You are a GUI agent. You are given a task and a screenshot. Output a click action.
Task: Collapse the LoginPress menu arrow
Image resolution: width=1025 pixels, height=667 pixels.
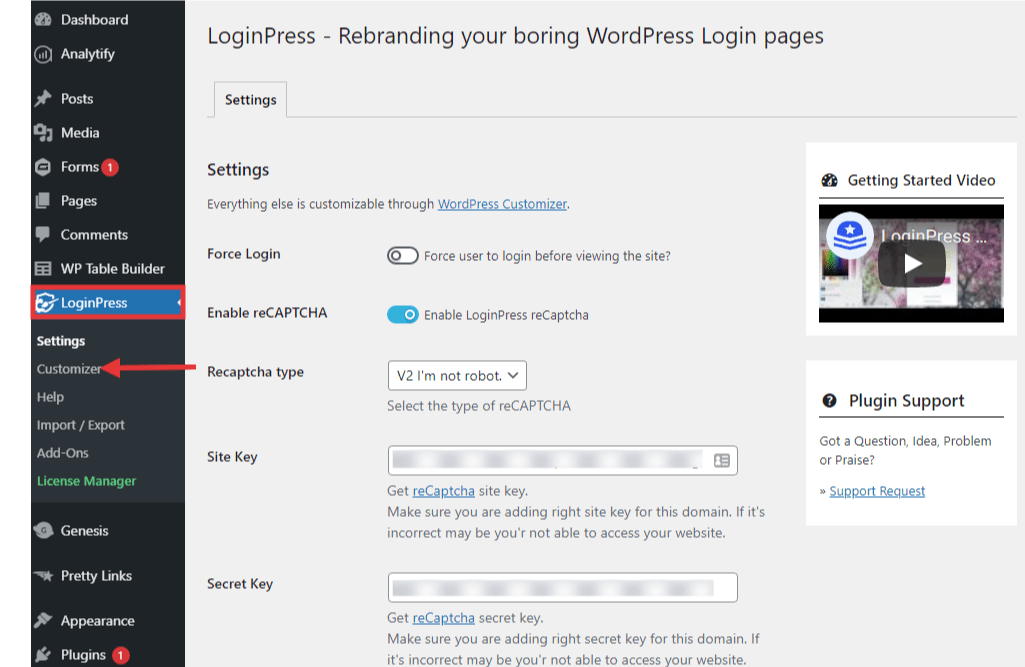[178, 303]
